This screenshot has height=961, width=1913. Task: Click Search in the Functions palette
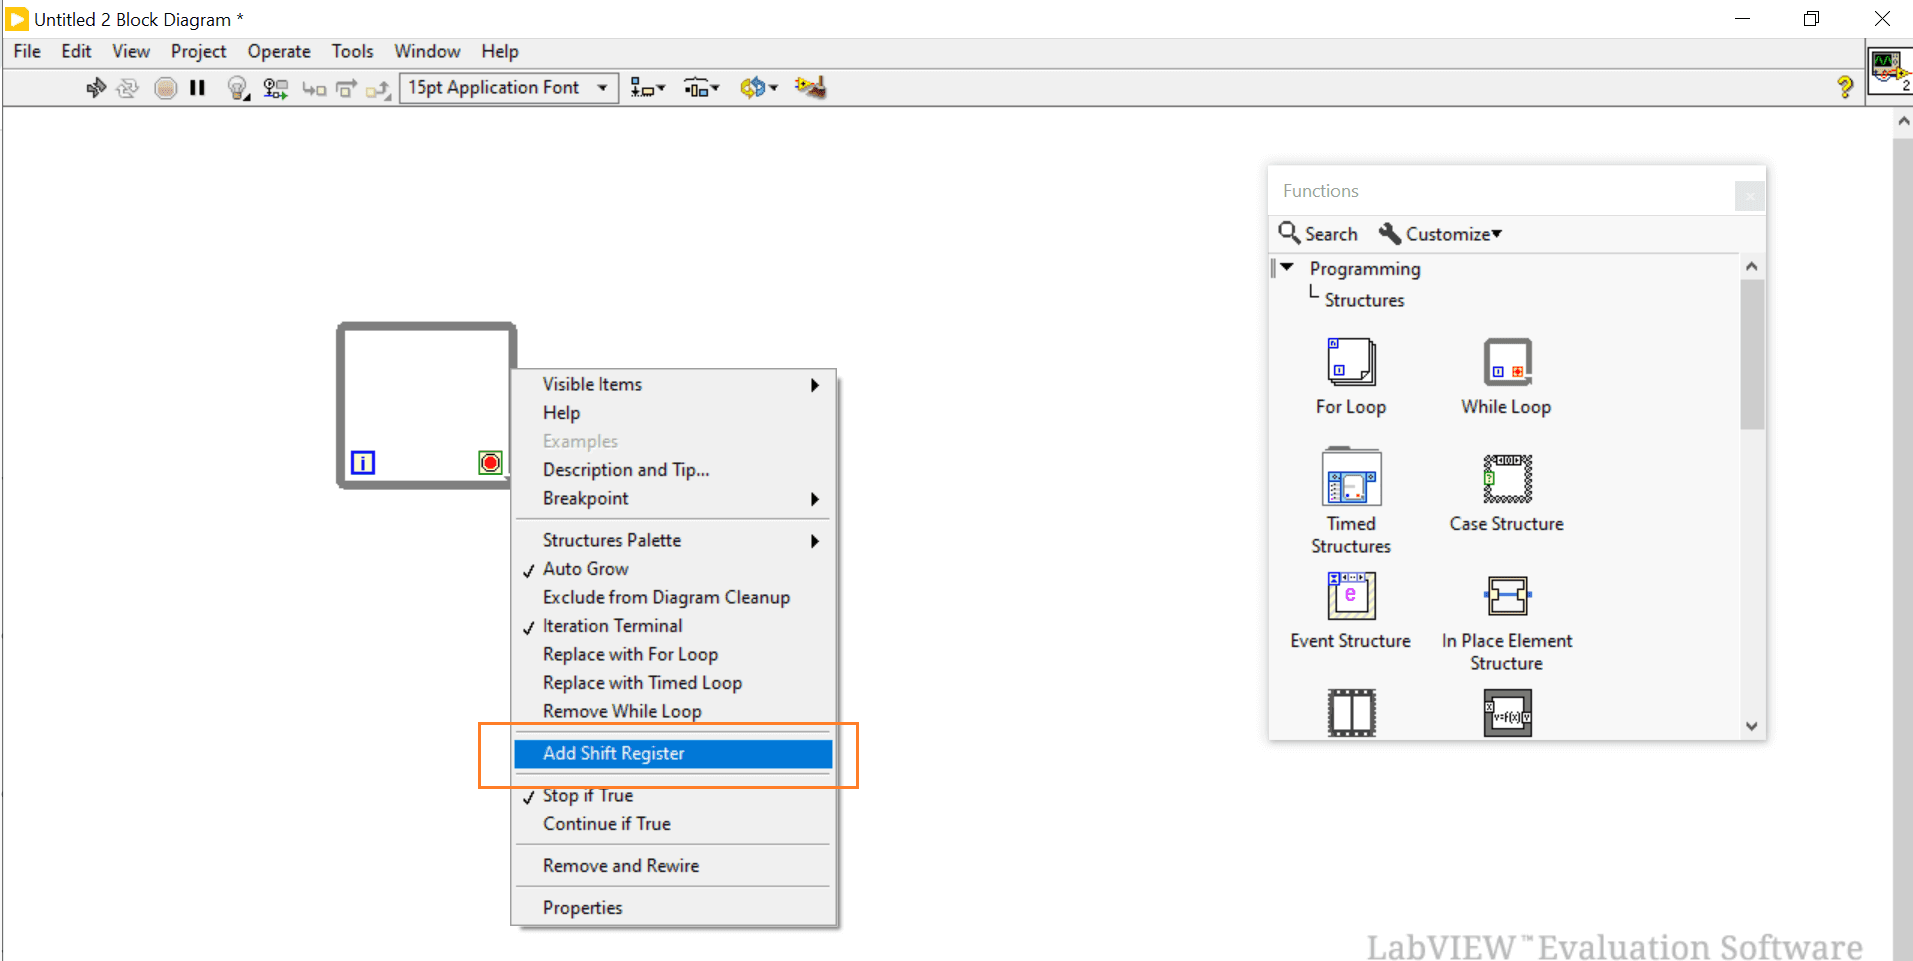click(1327, 233)
